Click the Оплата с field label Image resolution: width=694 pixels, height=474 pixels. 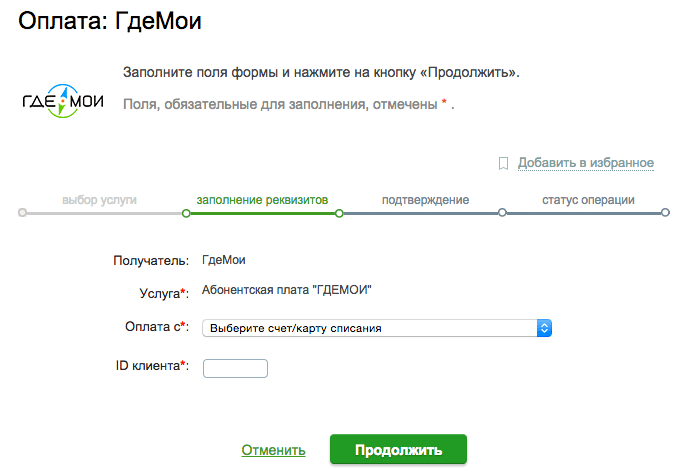point(157,327)
